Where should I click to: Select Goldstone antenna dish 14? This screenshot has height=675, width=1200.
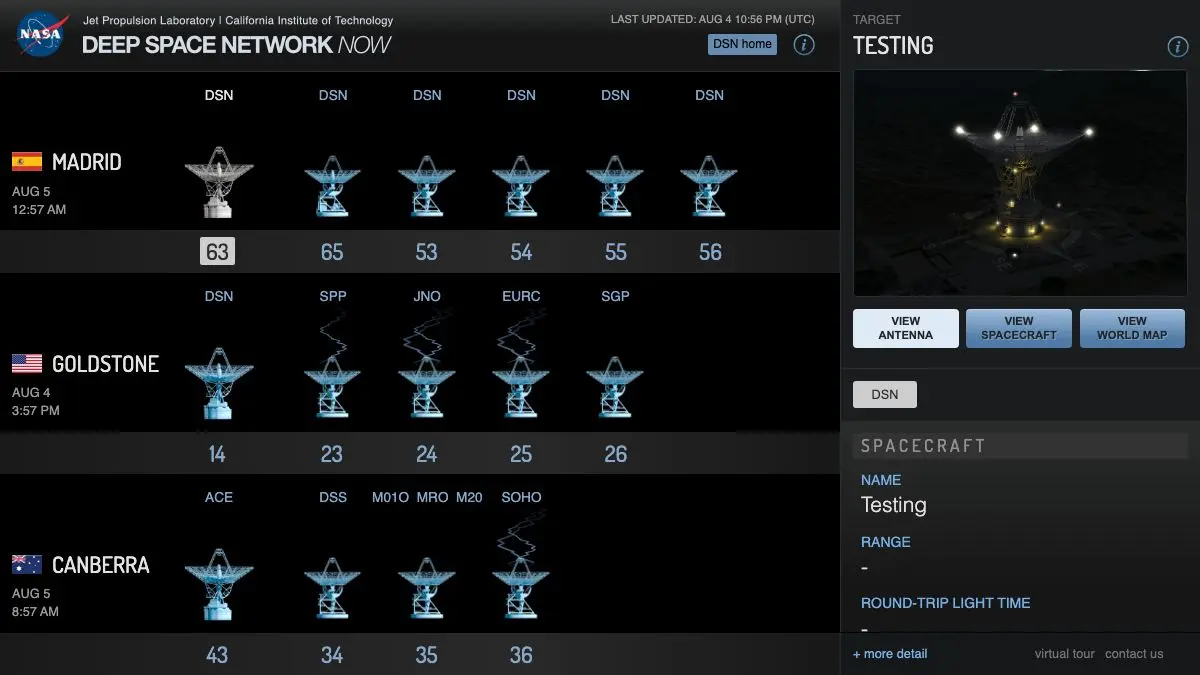click(x=219, y=383)
